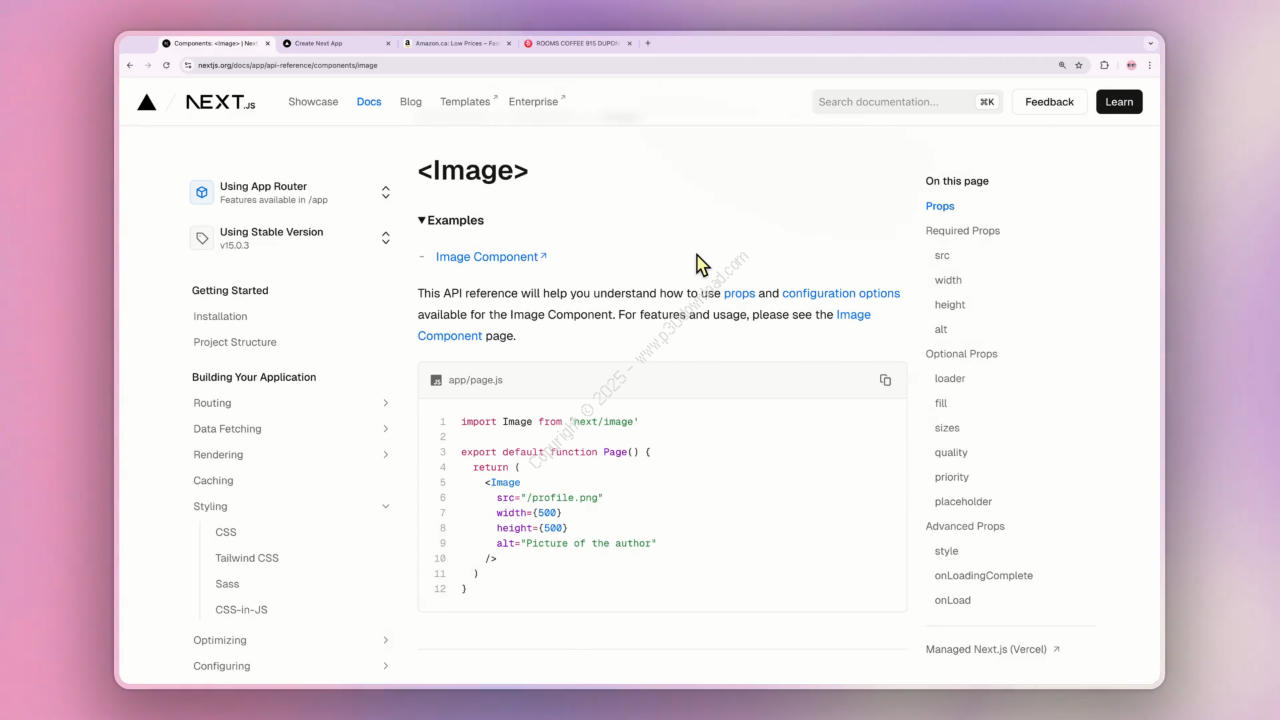
Task: Close the Create Next App tab
Action: 388,43
